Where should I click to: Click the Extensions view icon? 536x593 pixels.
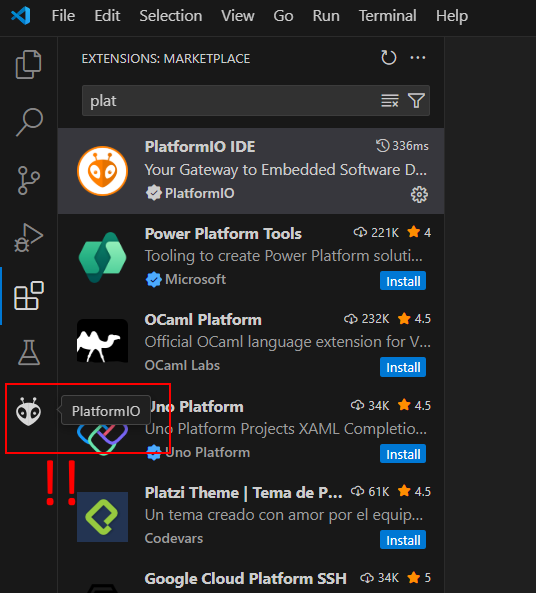pos(29,296)
